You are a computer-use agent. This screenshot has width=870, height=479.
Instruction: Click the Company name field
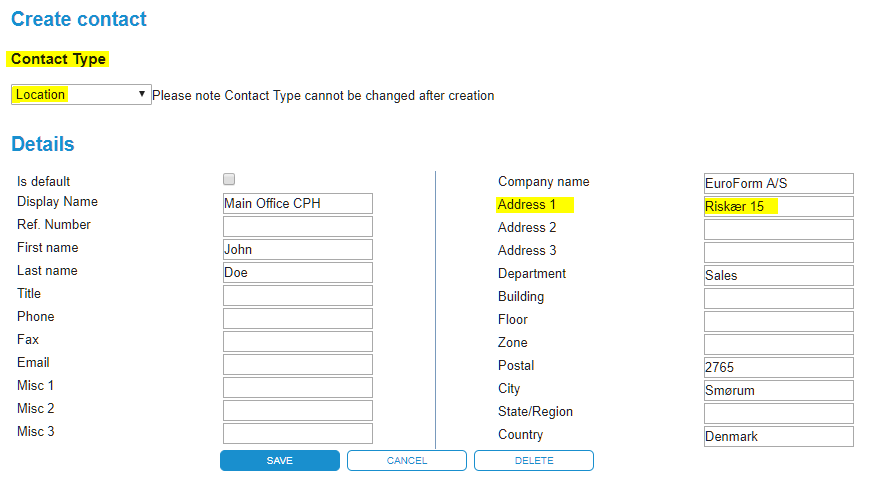tap(778, 184)
